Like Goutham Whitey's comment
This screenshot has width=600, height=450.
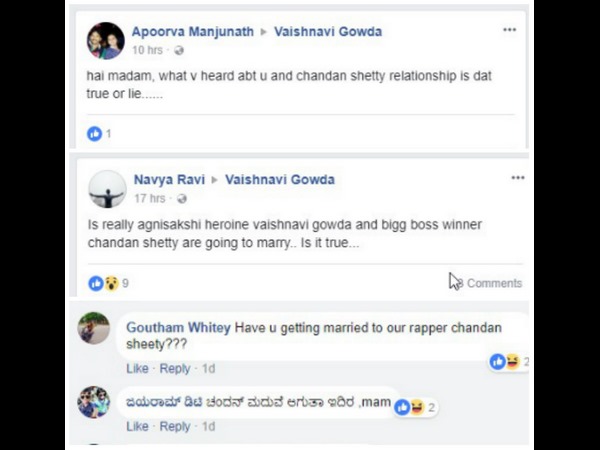pyautogui.click(x=137, y=369)
